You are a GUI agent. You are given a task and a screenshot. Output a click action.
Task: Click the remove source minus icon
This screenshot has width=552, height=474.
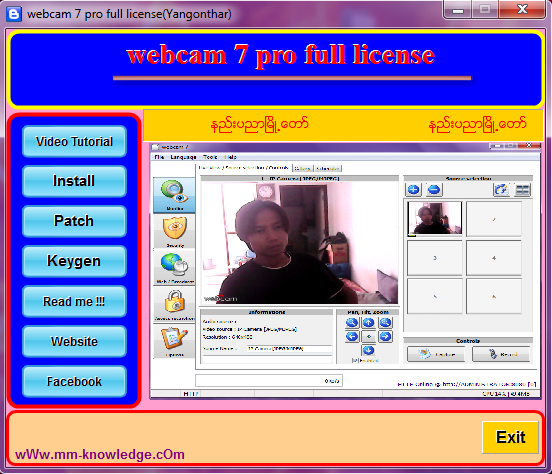pyautogui.click(x=434, y=190)
